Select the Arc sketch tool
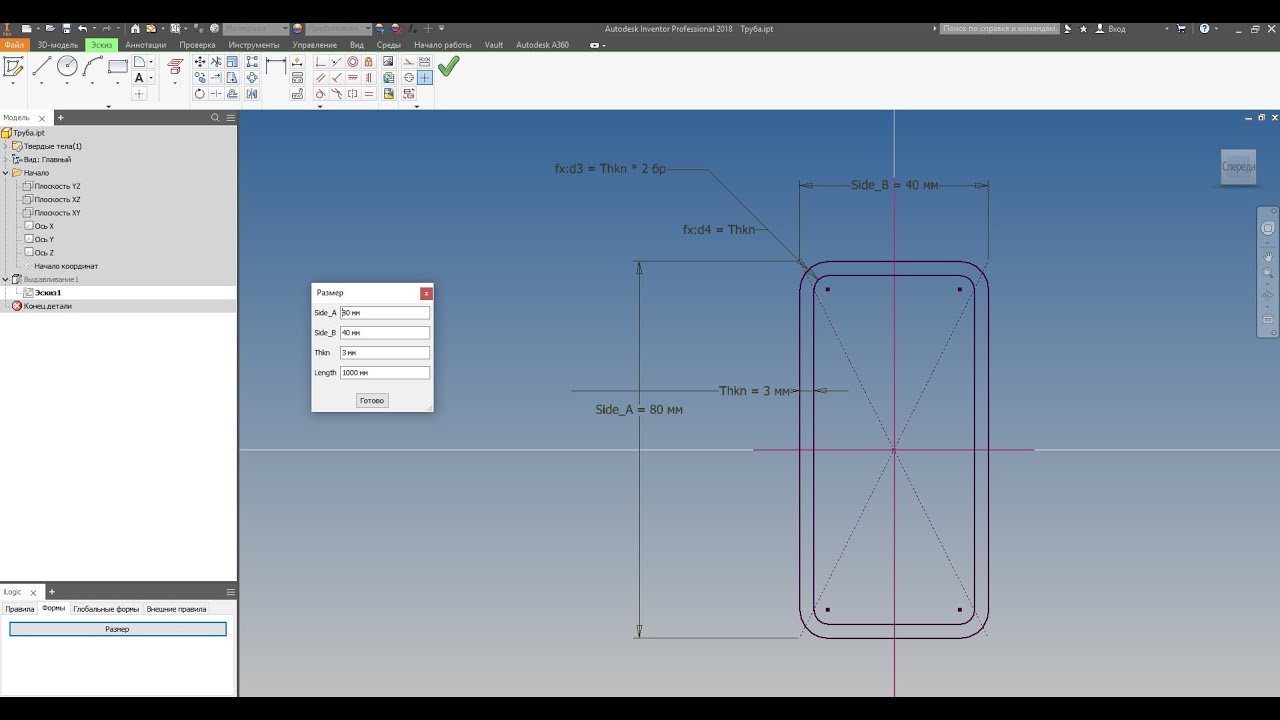The image size is (1280, 720). [92, 67]
